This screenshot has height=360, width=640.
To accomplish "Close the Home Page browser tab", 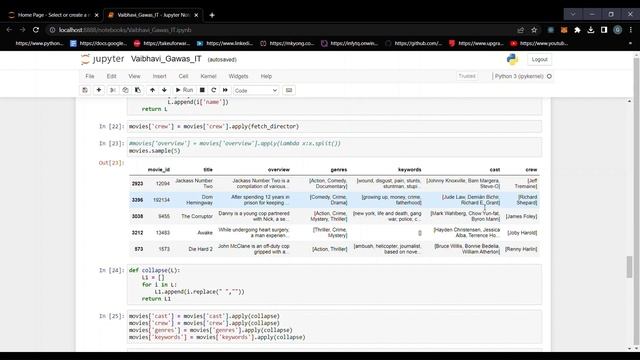I will [x=97, y=15].
